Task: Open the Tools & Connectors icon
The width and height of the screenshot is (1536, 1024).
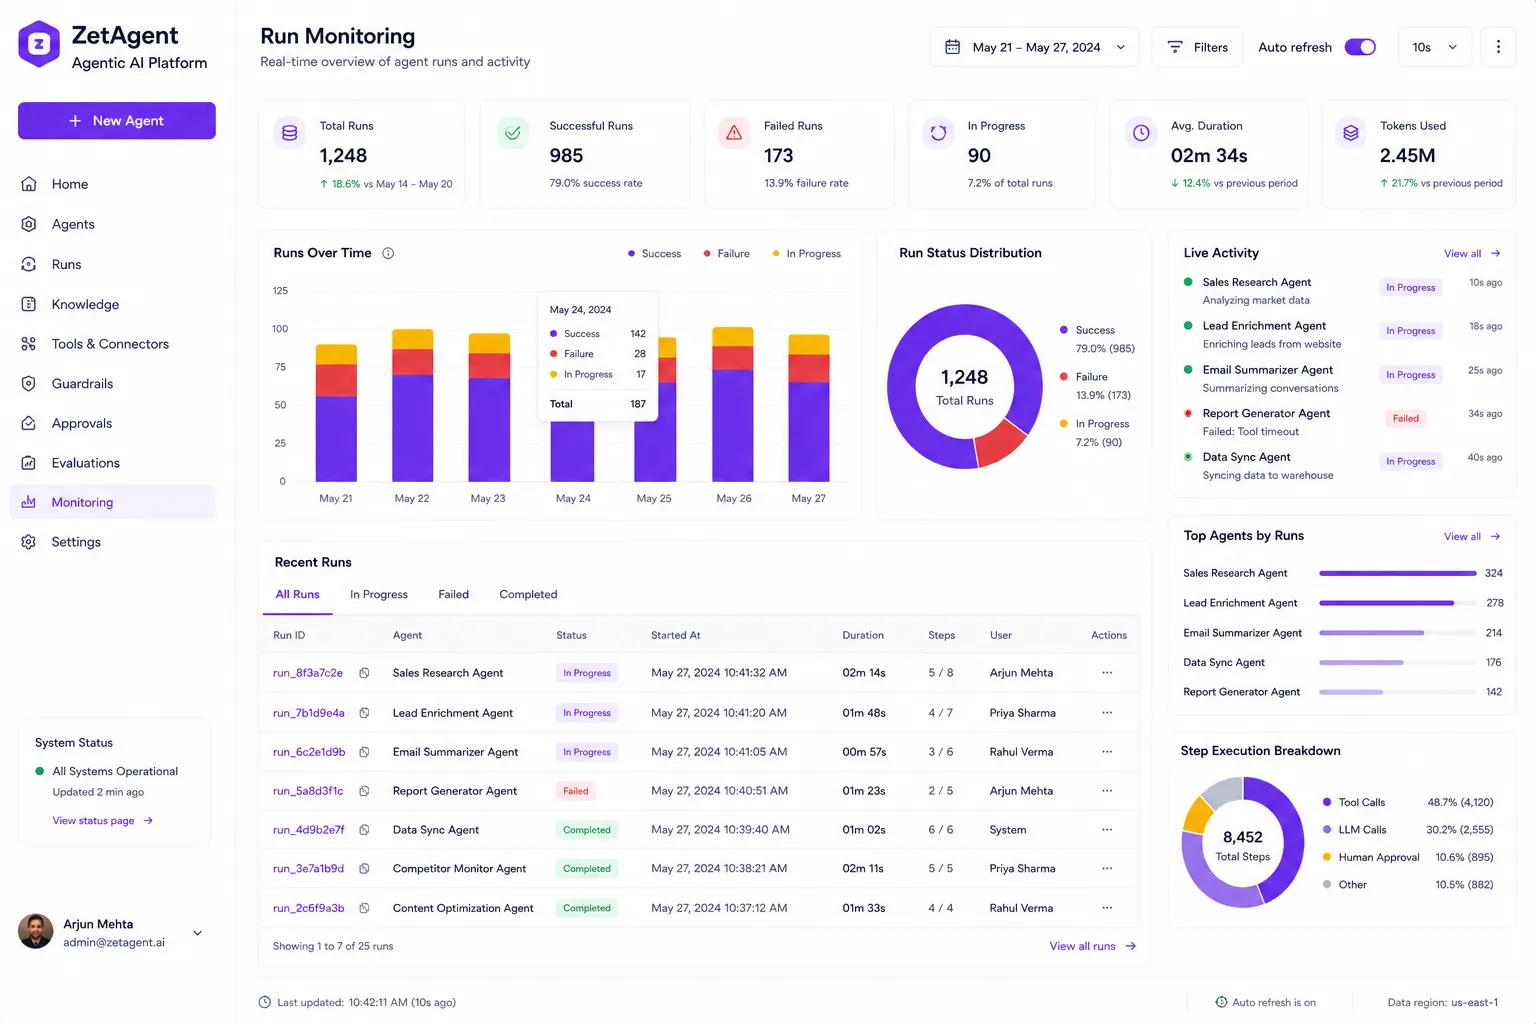Action: (29, 344)
